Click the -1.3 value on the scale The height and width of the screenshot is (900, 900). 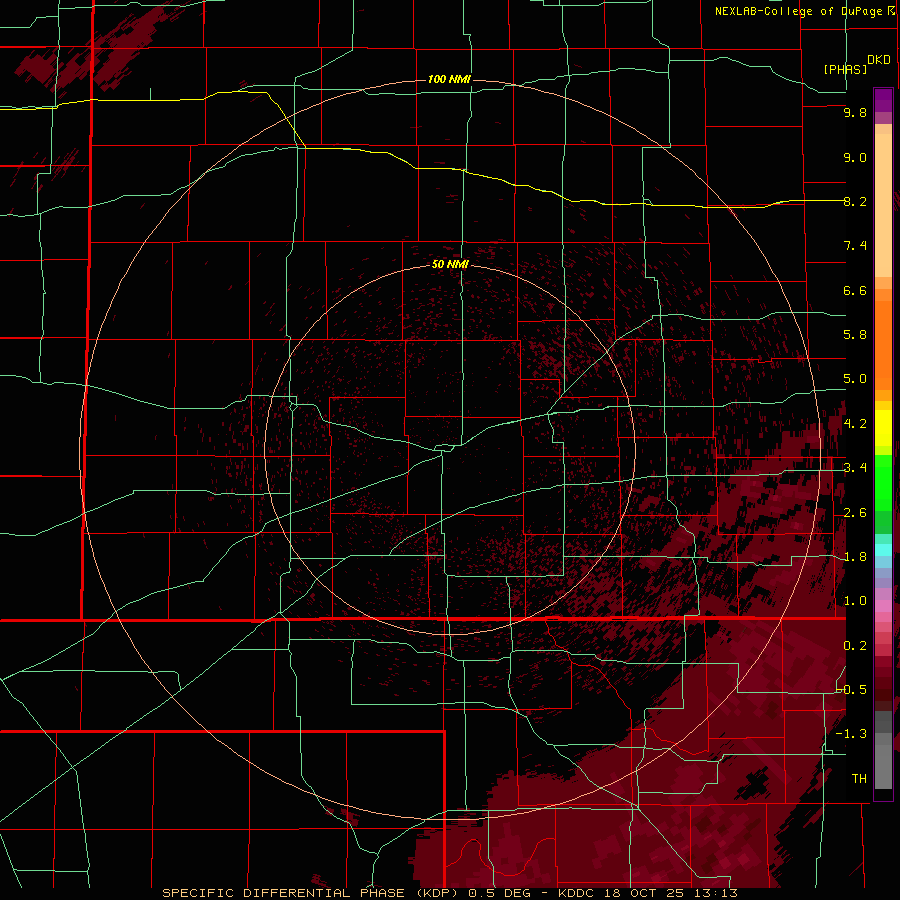(852, 734)
